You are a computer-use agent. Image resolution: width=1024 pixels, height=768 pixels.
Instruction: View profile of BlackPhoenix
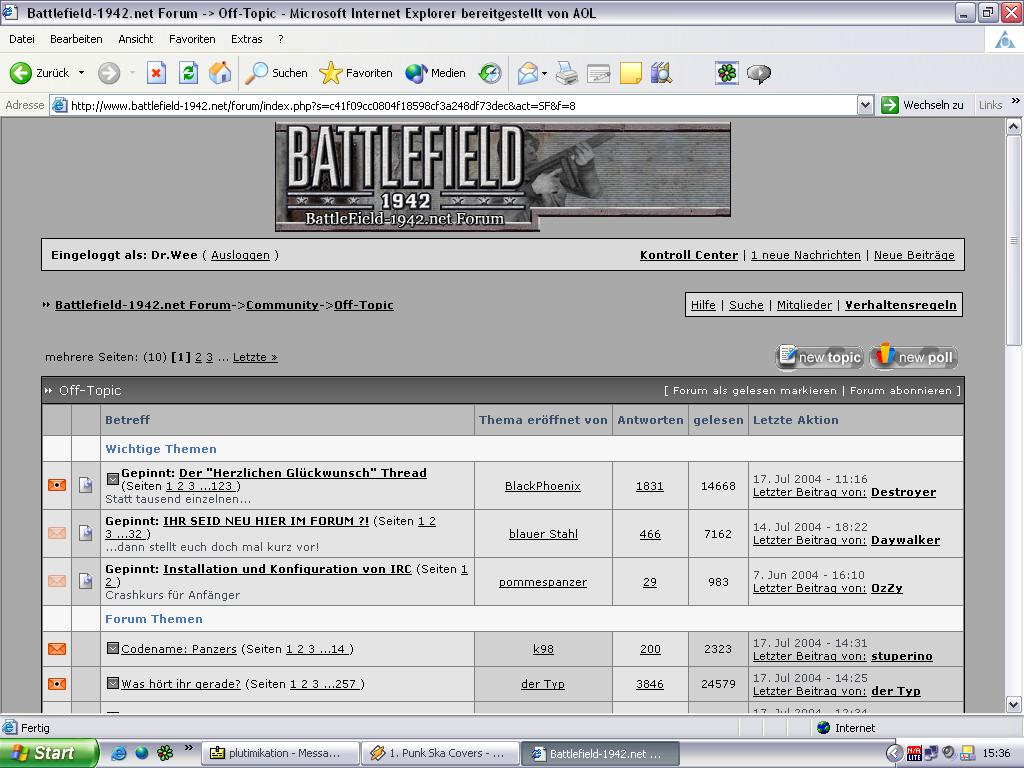coord(543,486)
